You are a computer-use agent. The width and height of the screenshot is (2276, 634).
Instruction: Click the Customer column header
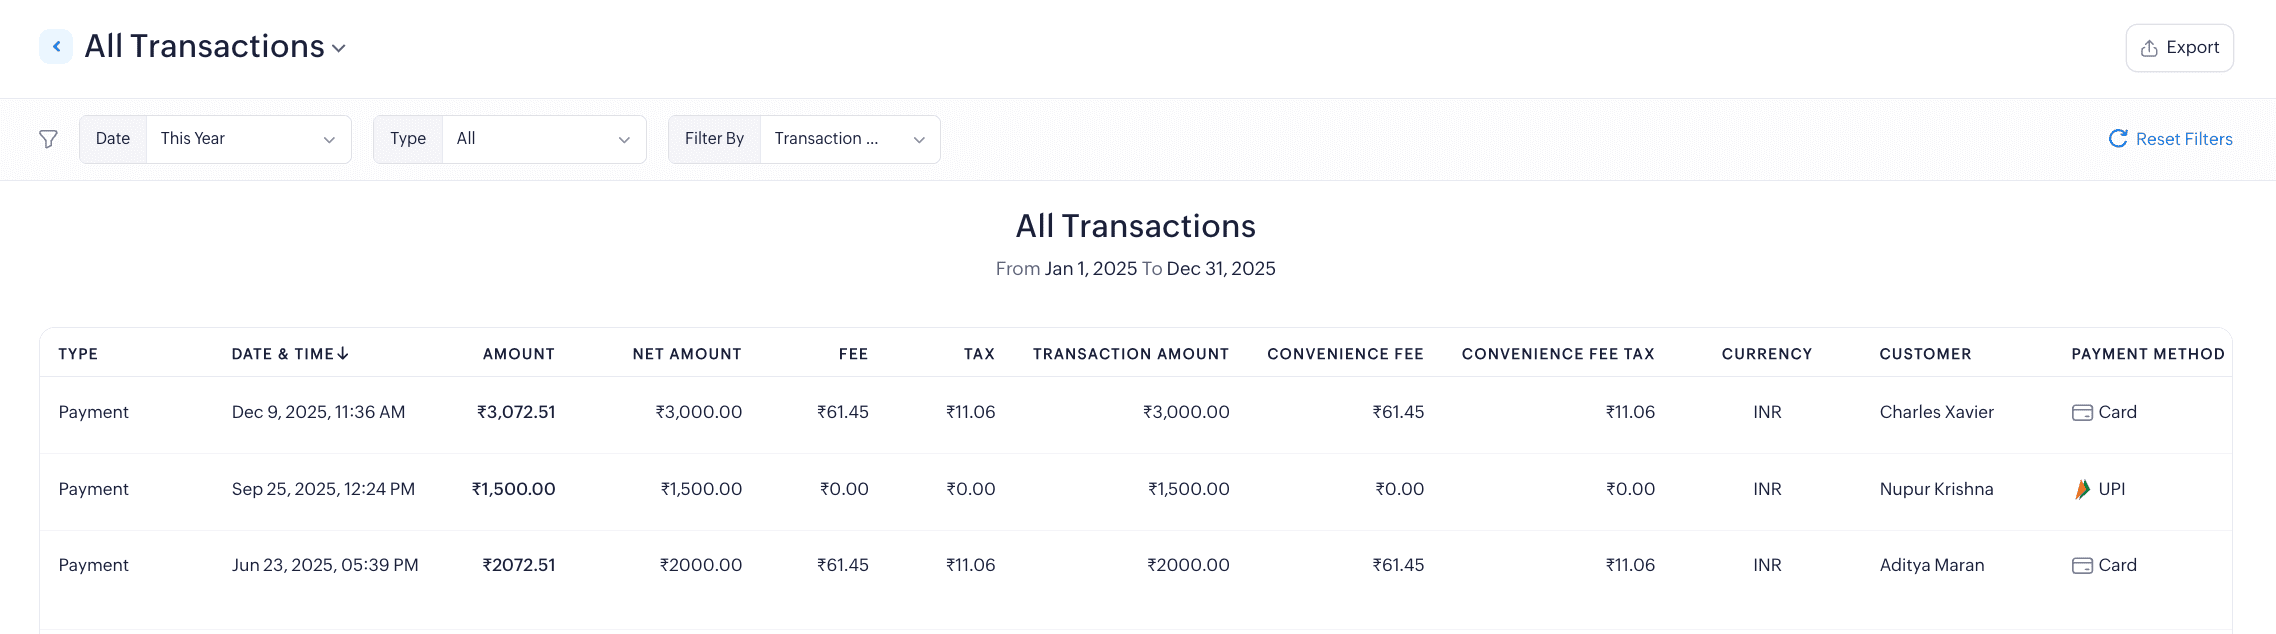tap(1925, 354)
